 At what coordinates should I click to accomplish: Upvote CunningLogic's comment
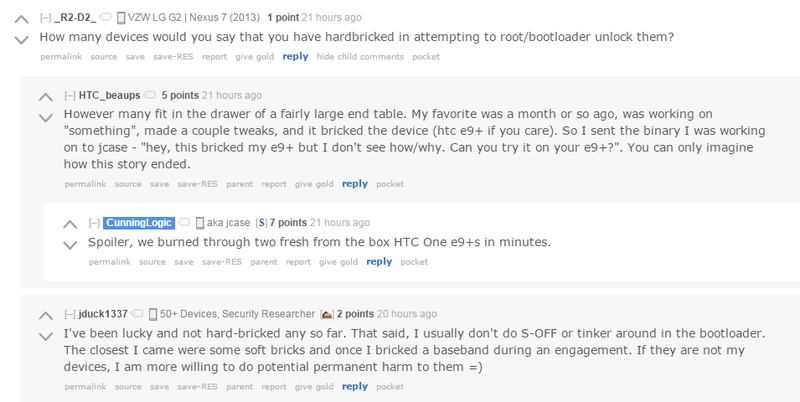[70, 224]
